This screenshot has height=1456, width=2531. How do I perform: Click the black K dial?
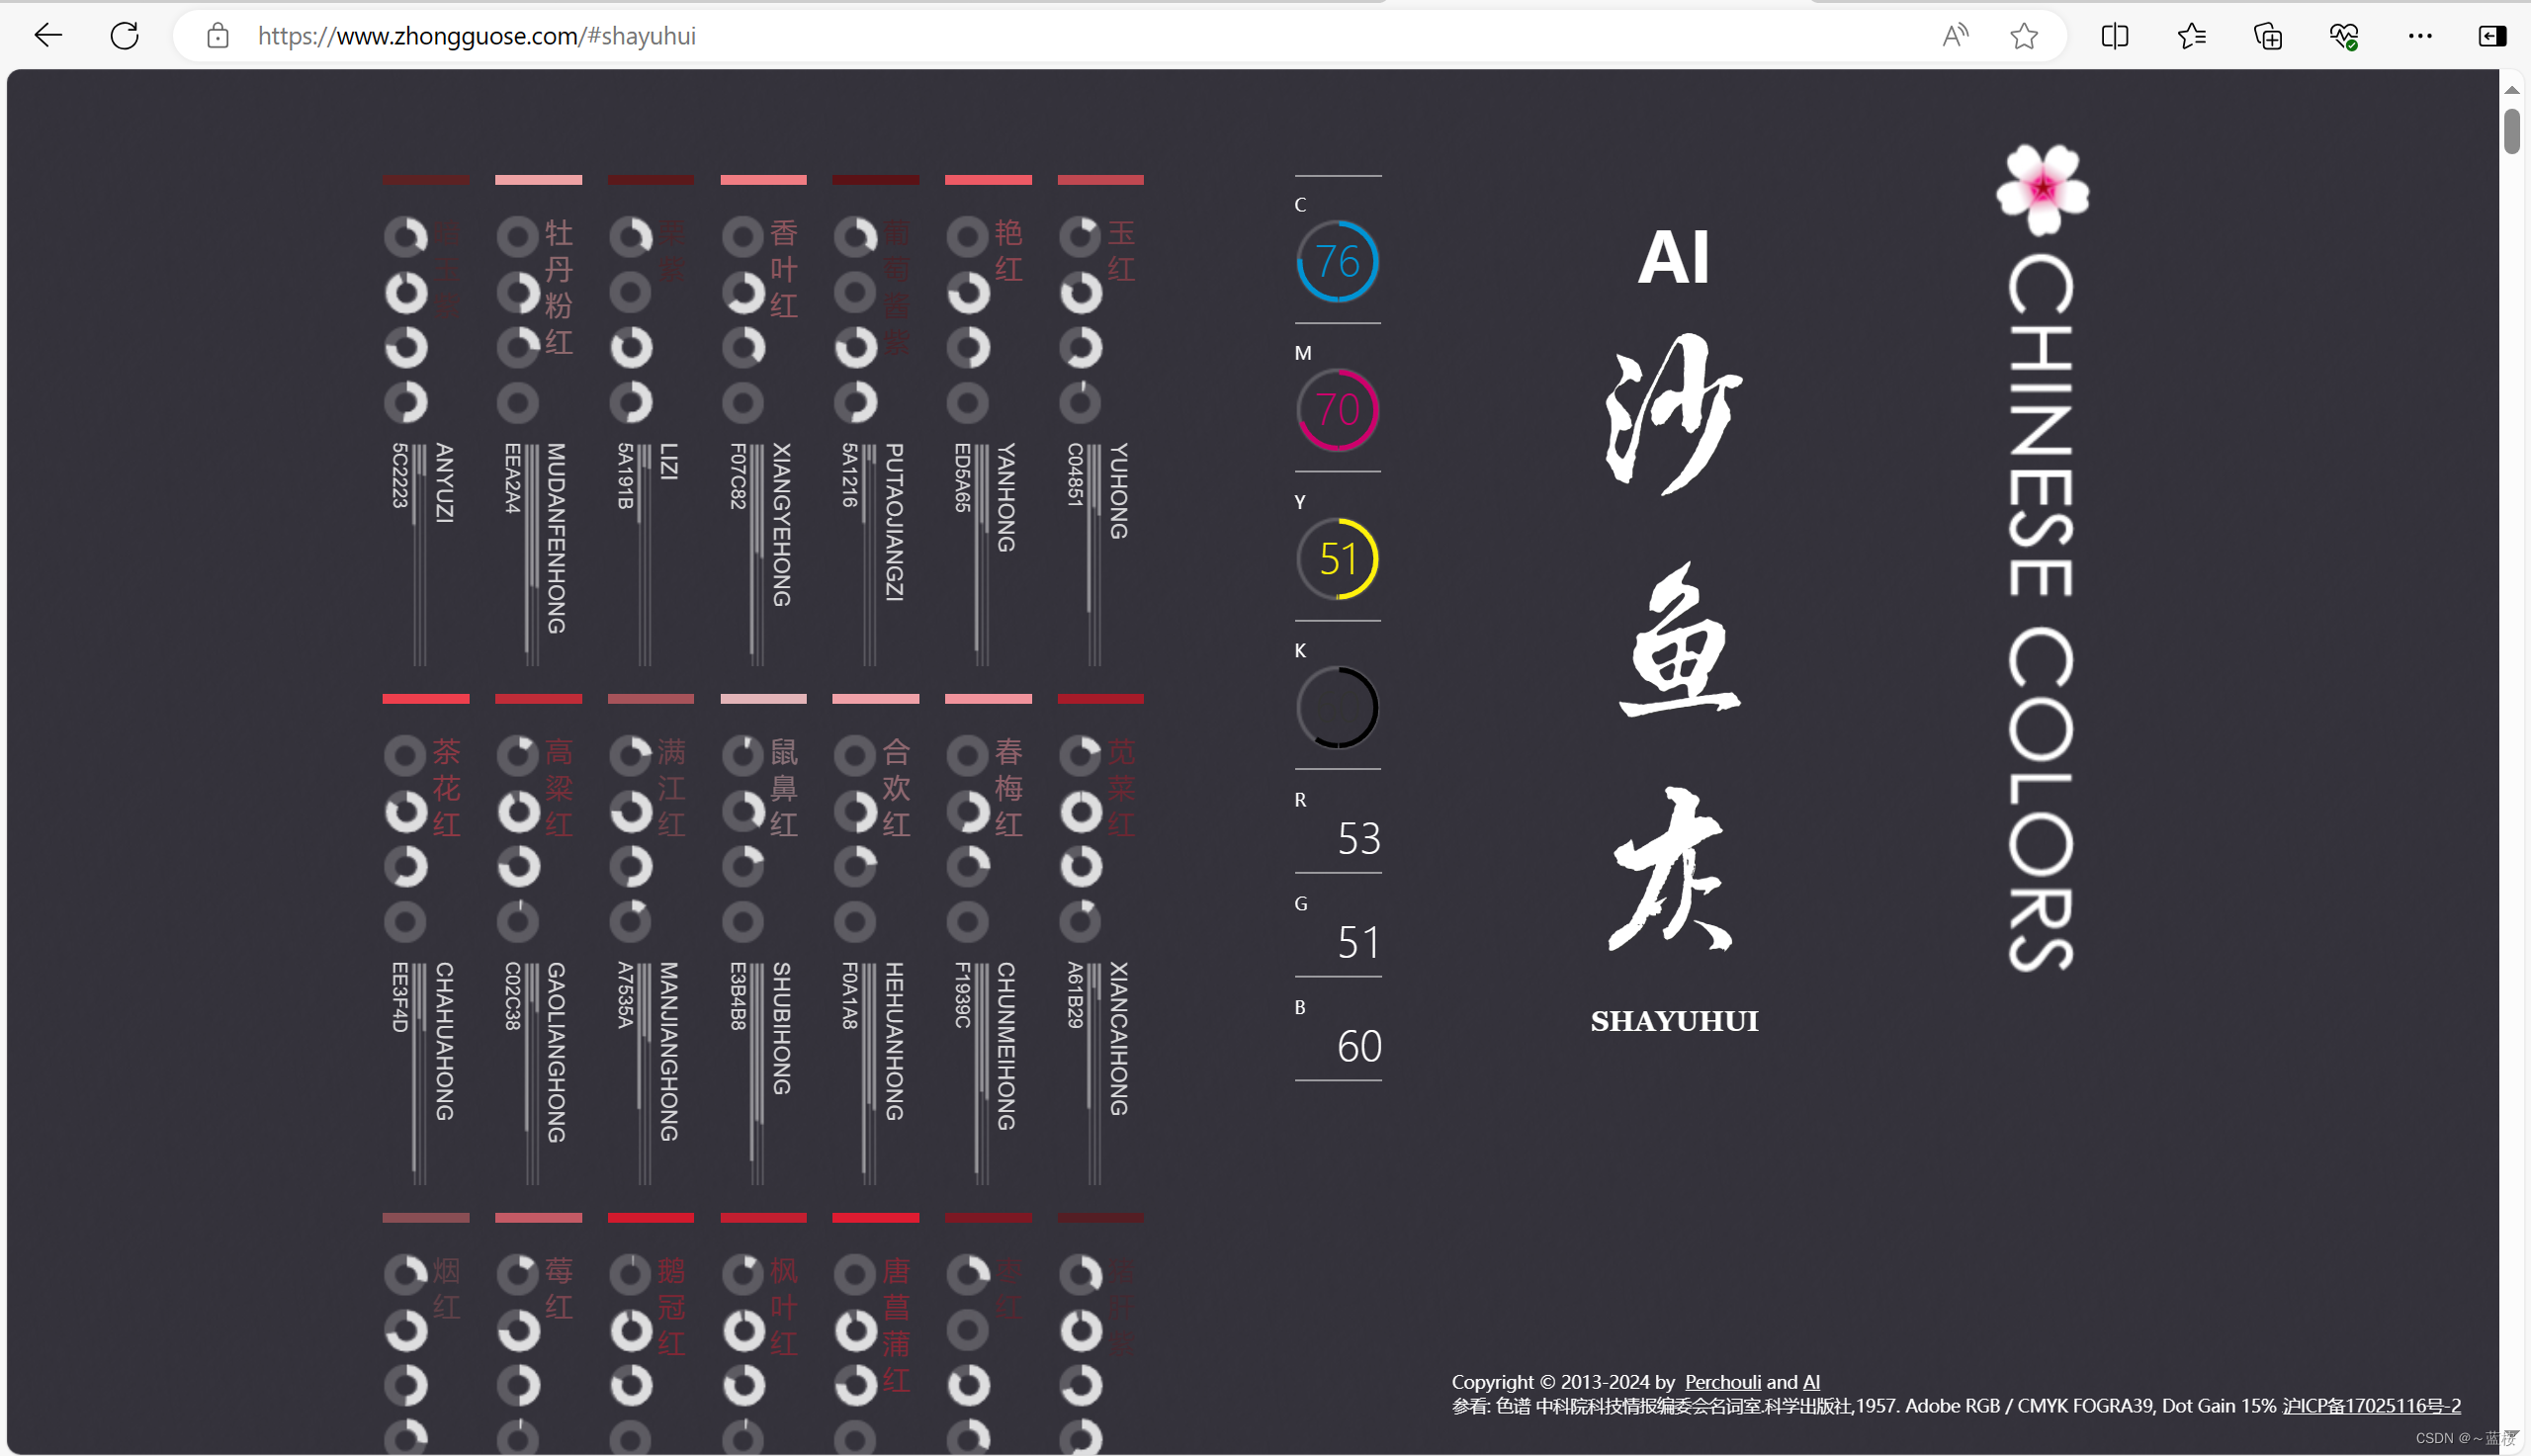1337,708
